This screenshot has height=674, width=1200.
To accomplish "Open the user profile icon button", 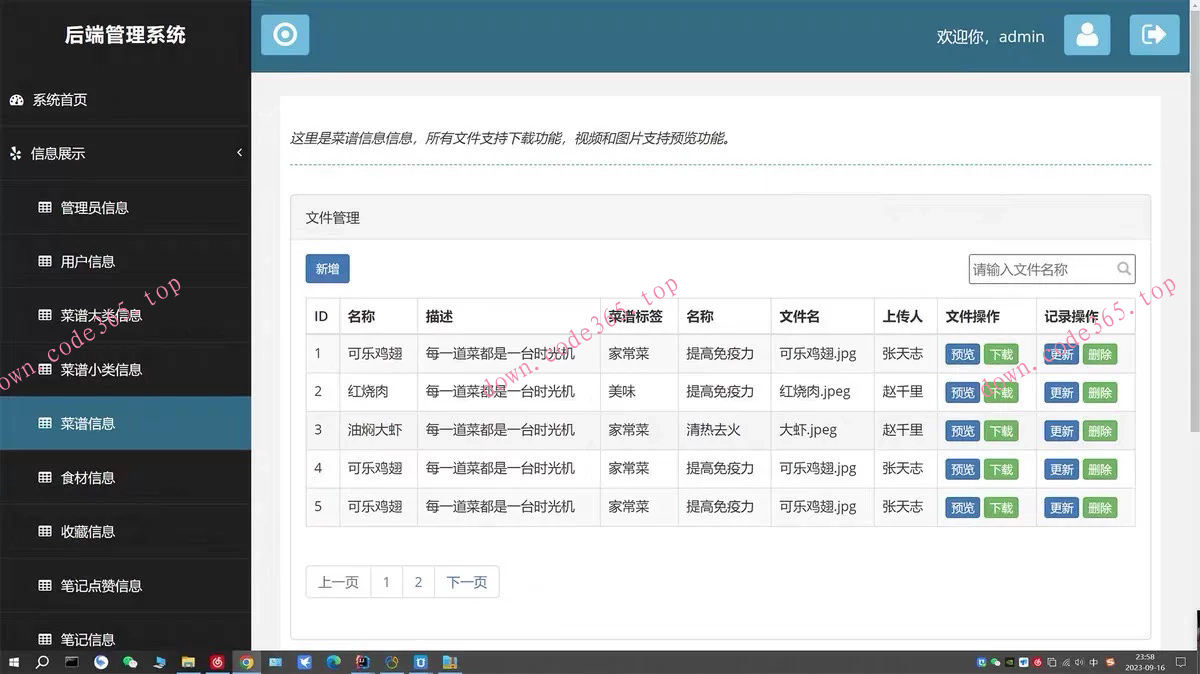I will point(1087,35).
